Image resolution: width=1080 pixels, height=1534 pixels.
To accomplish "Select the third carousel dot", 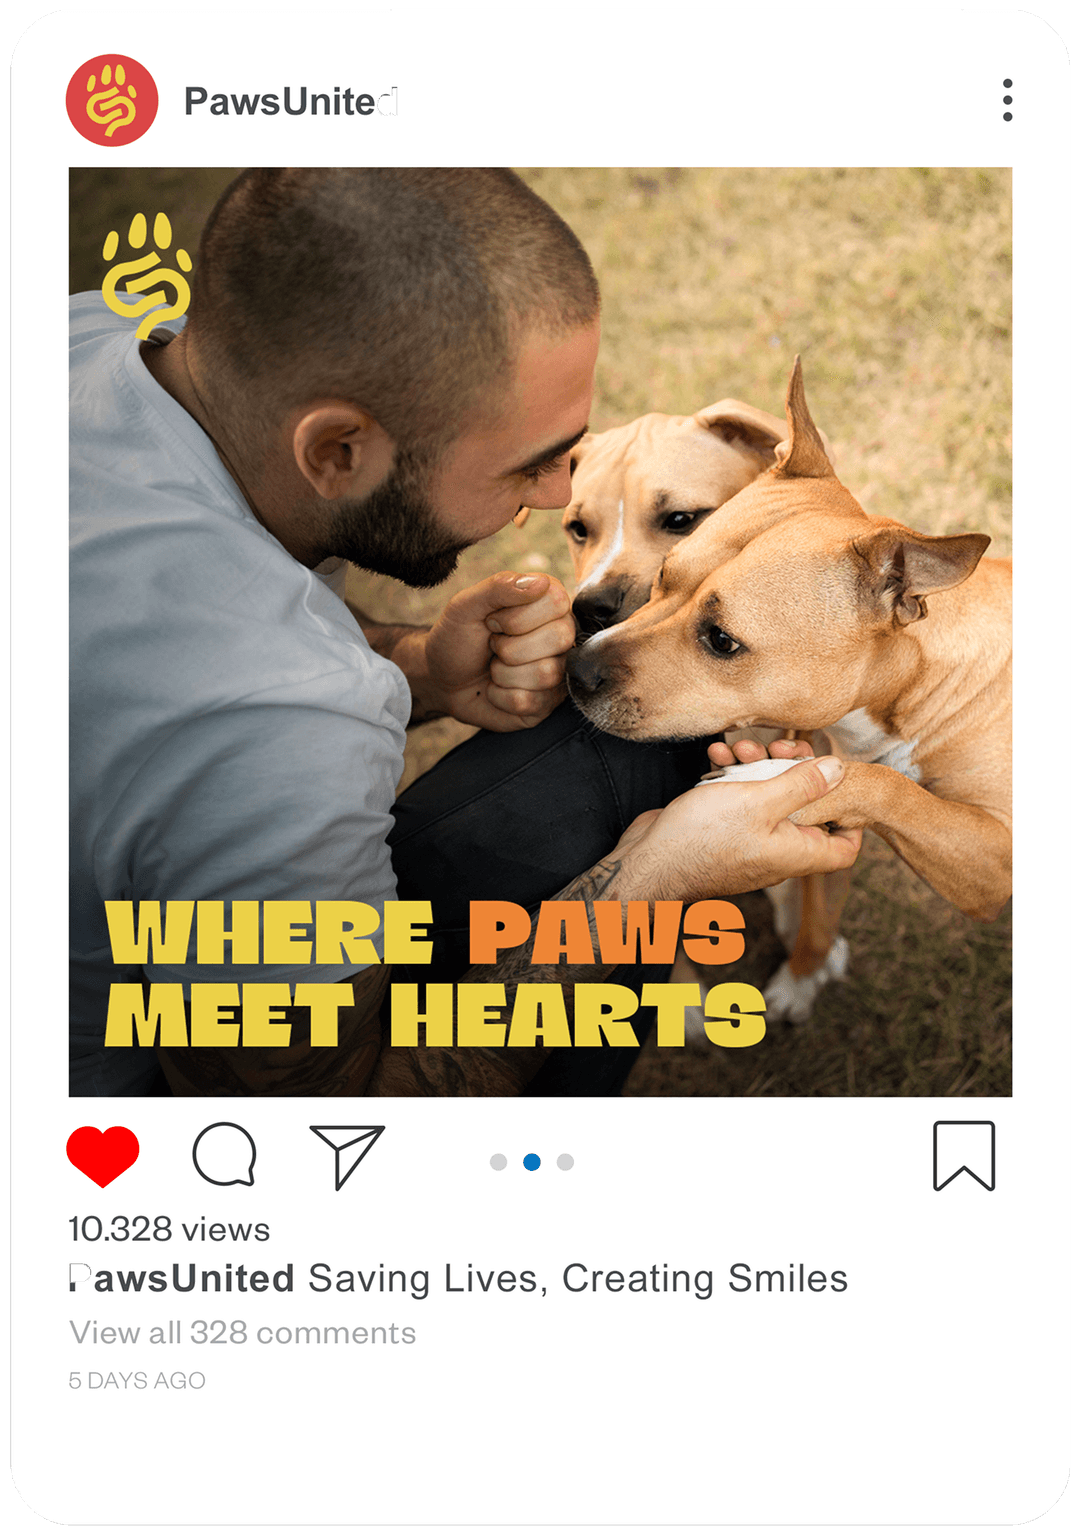I will (x=565, y=1162).
